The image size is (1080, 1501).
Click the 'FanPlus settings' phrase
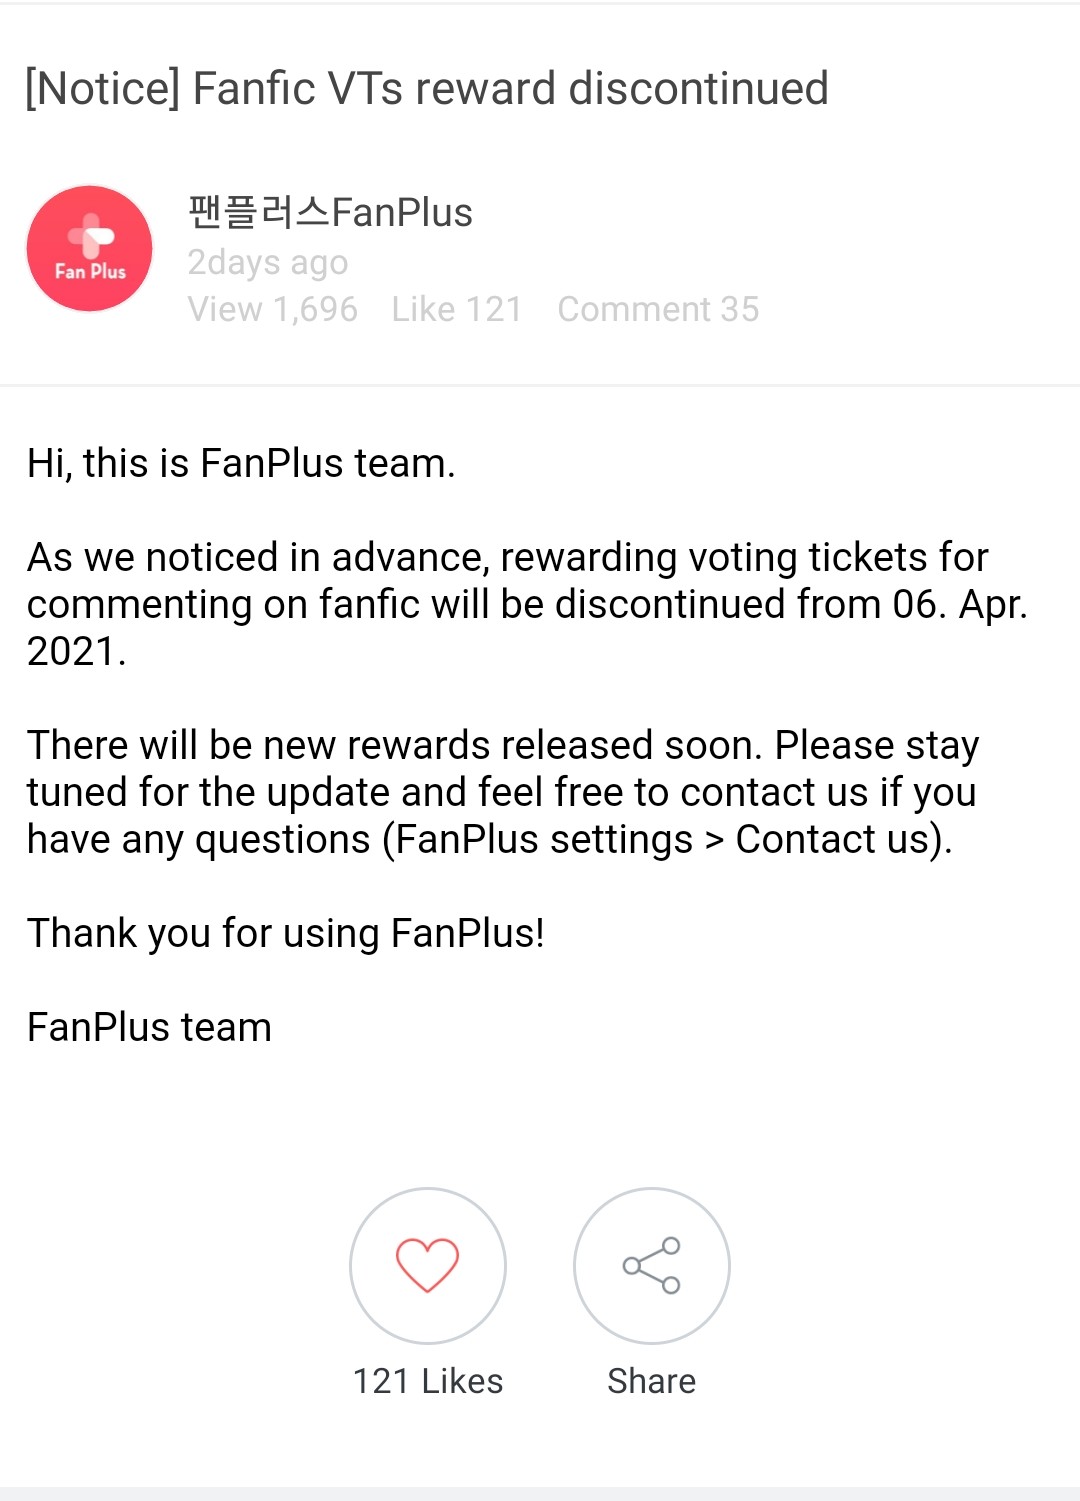coord(544,839)
